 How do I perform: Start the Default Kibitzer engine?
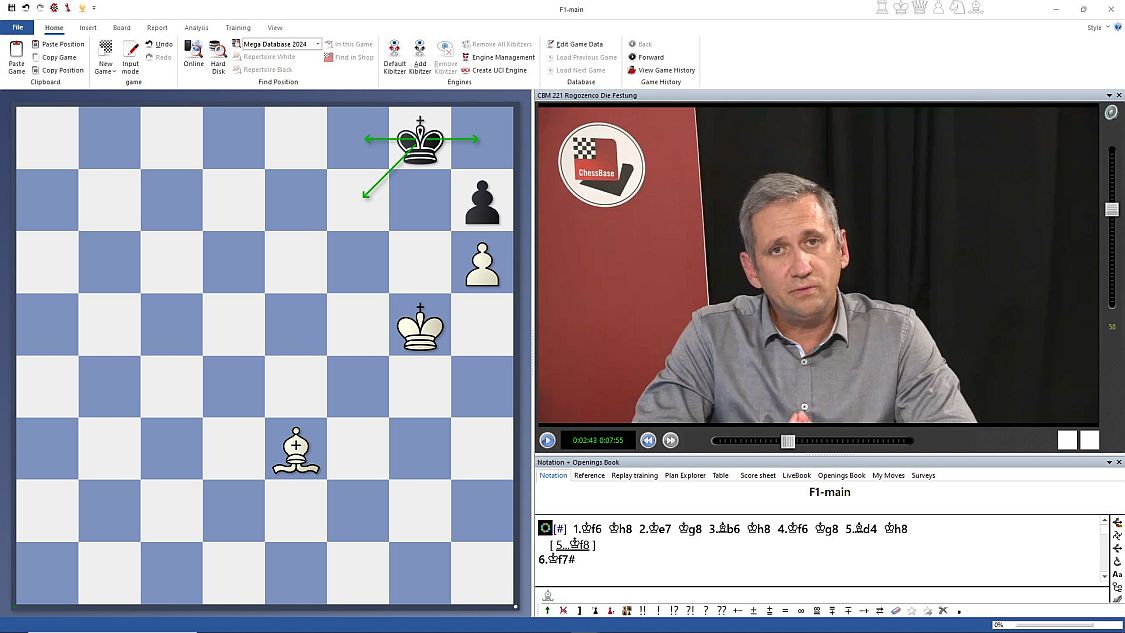[394, 55]
